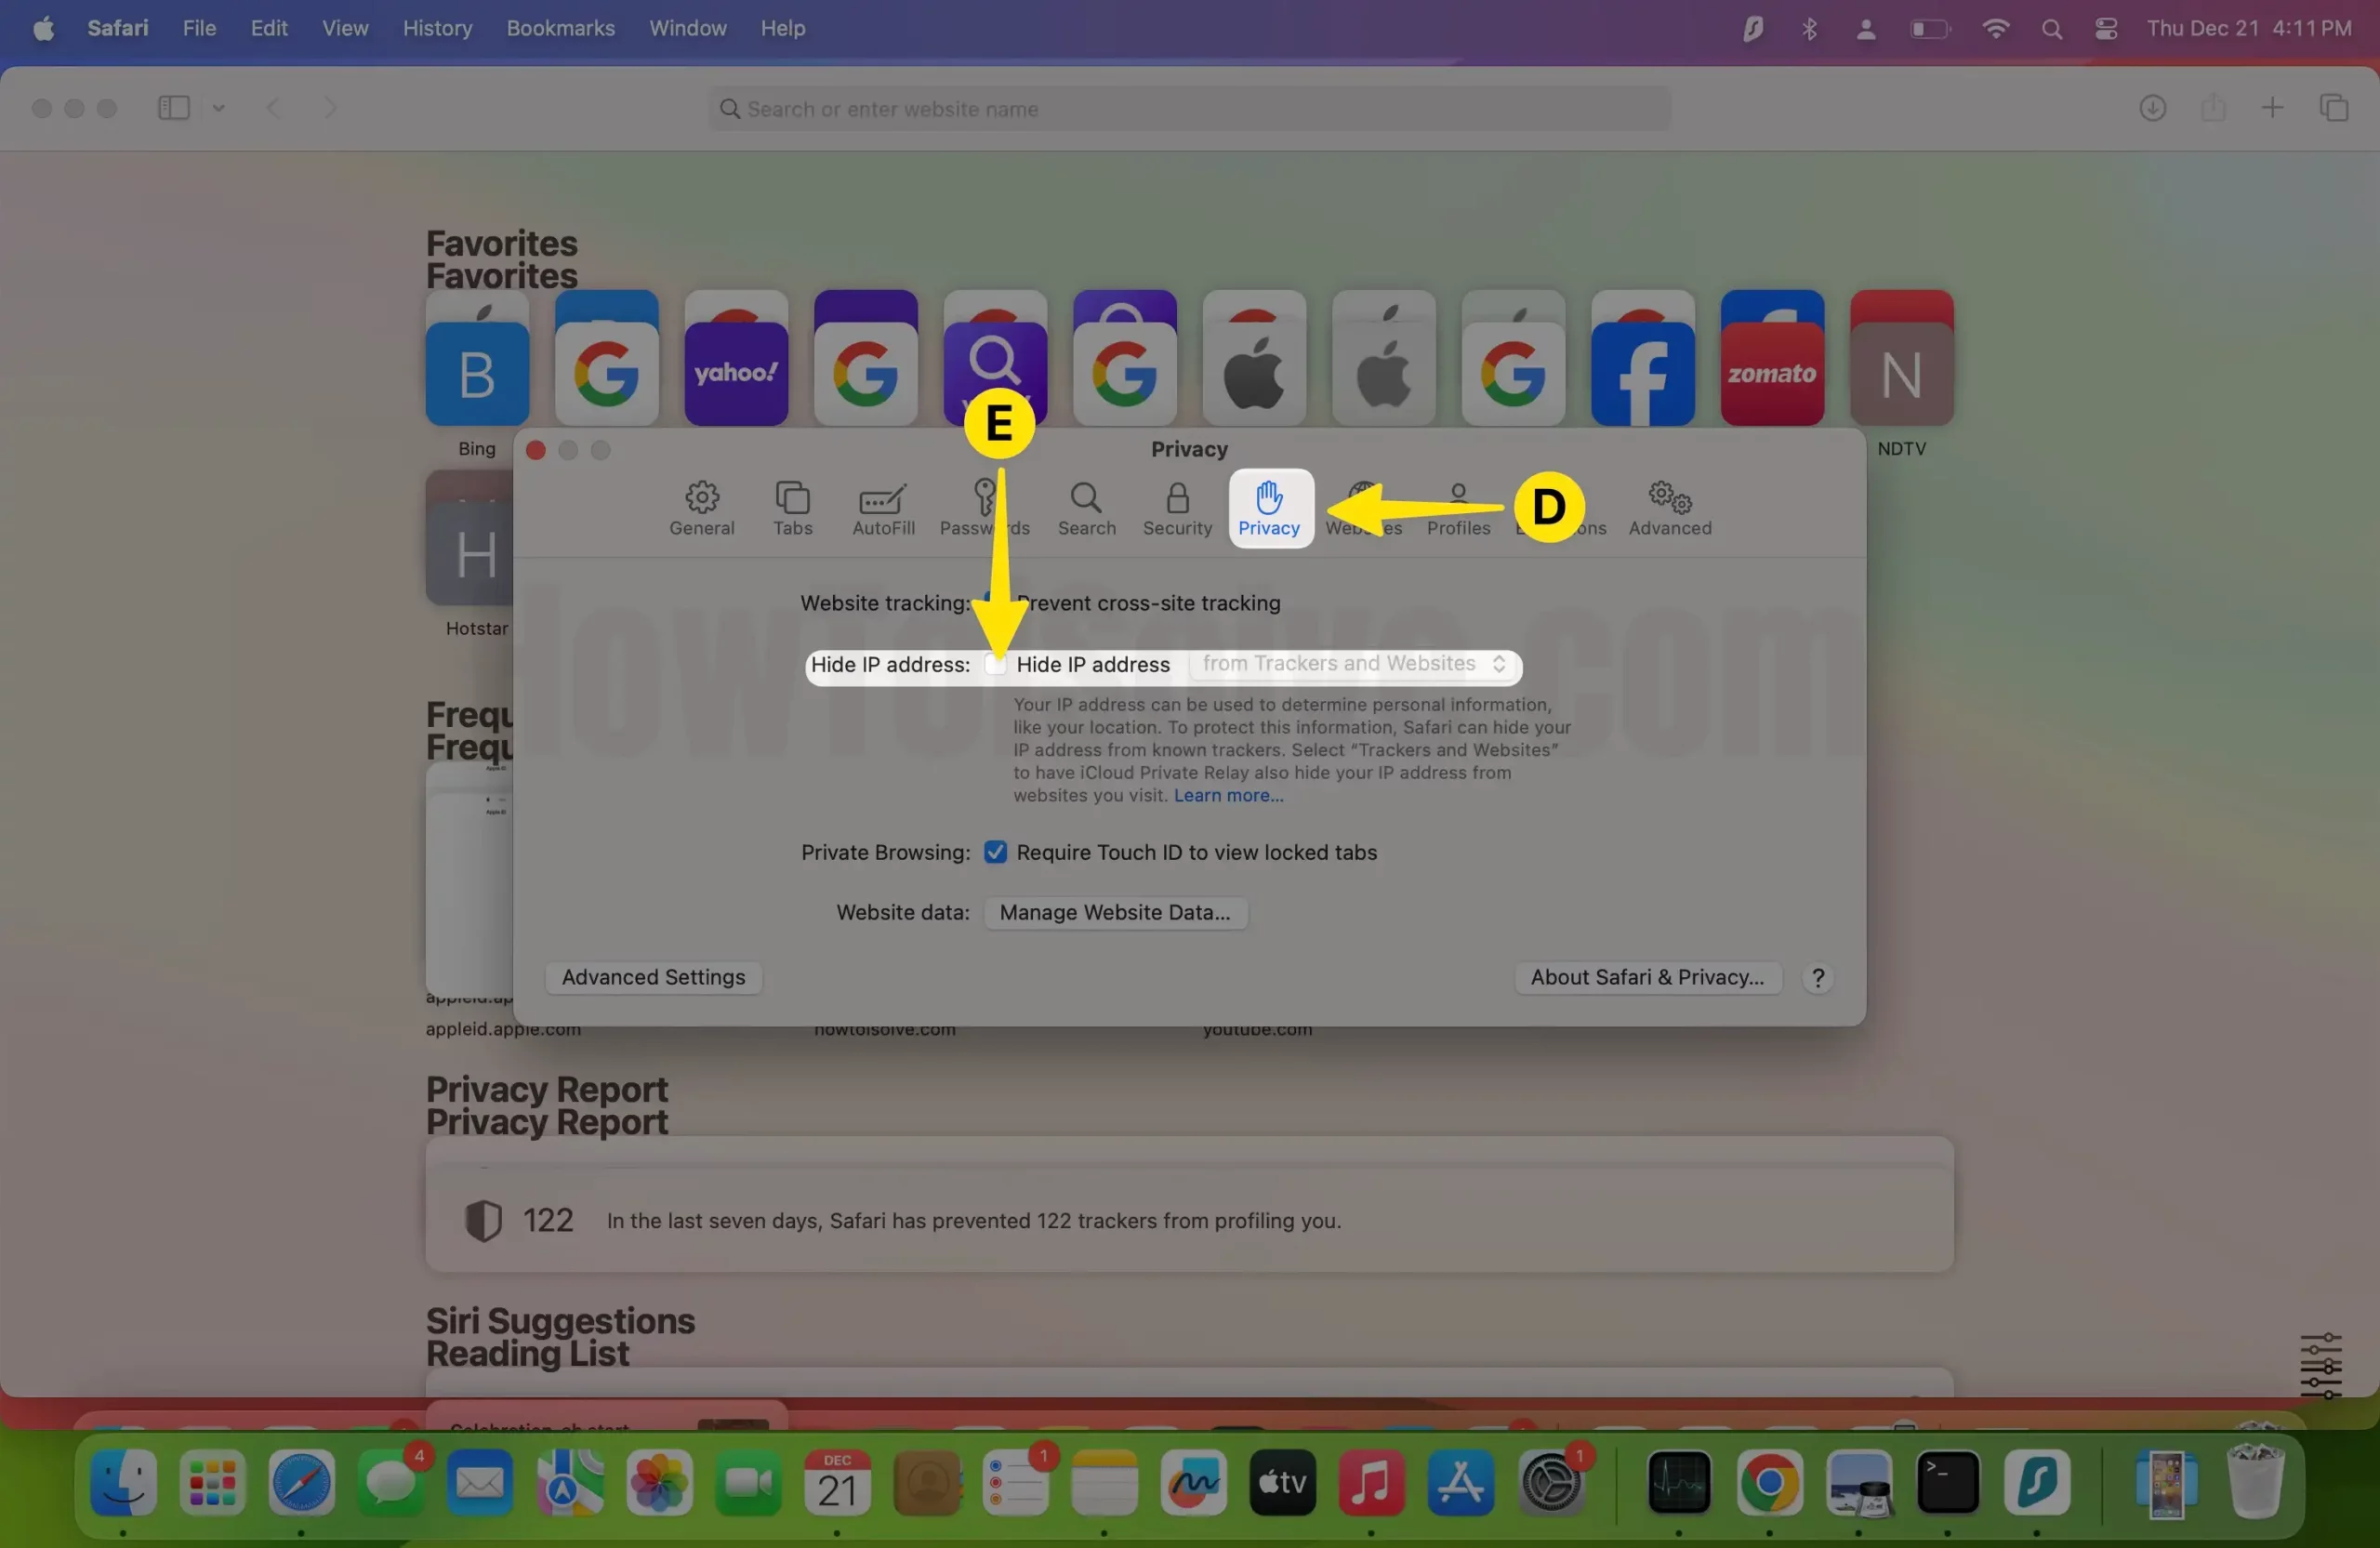Click the Downloads icon in Safari toolbar

pyautogui.click(x=2152, y=108)
